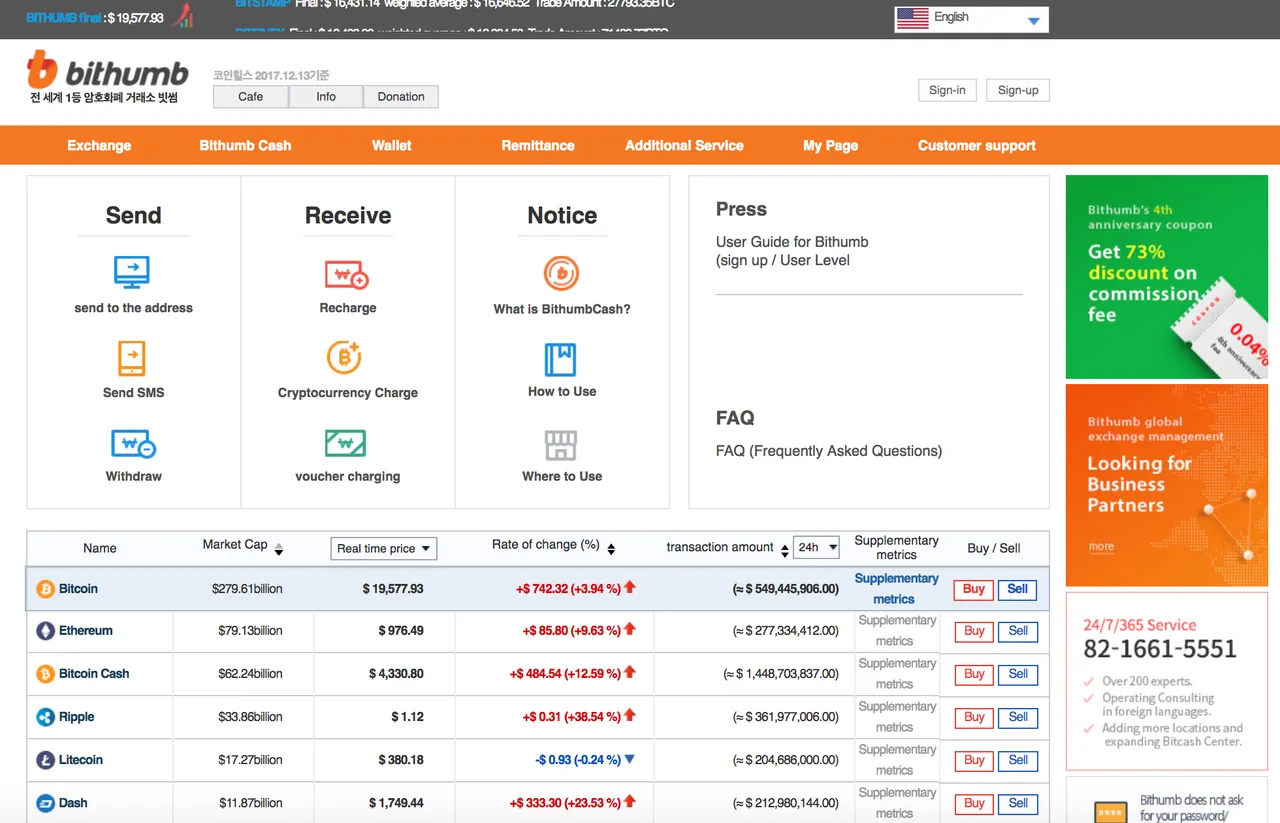Click Sell in the Ripple row

[1018, 718]
